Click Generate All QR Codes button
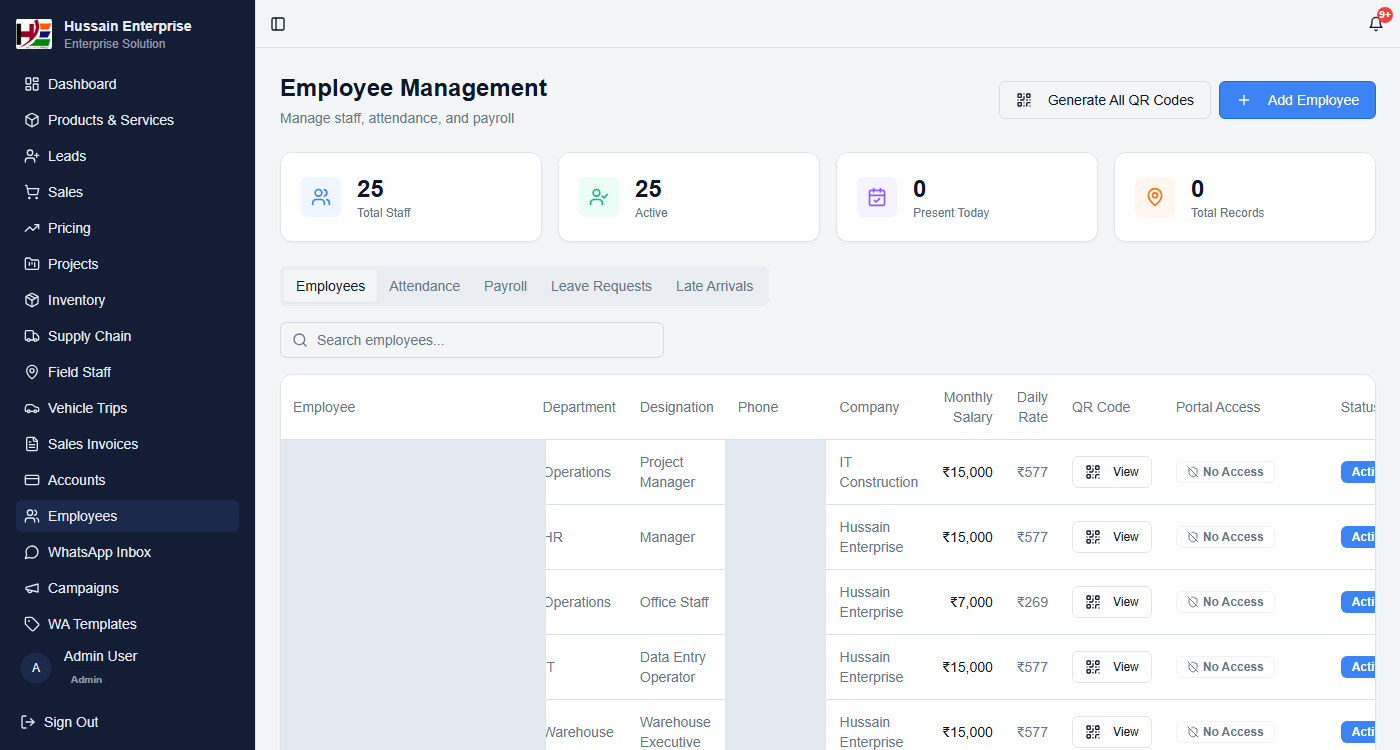 point(1105,100)
